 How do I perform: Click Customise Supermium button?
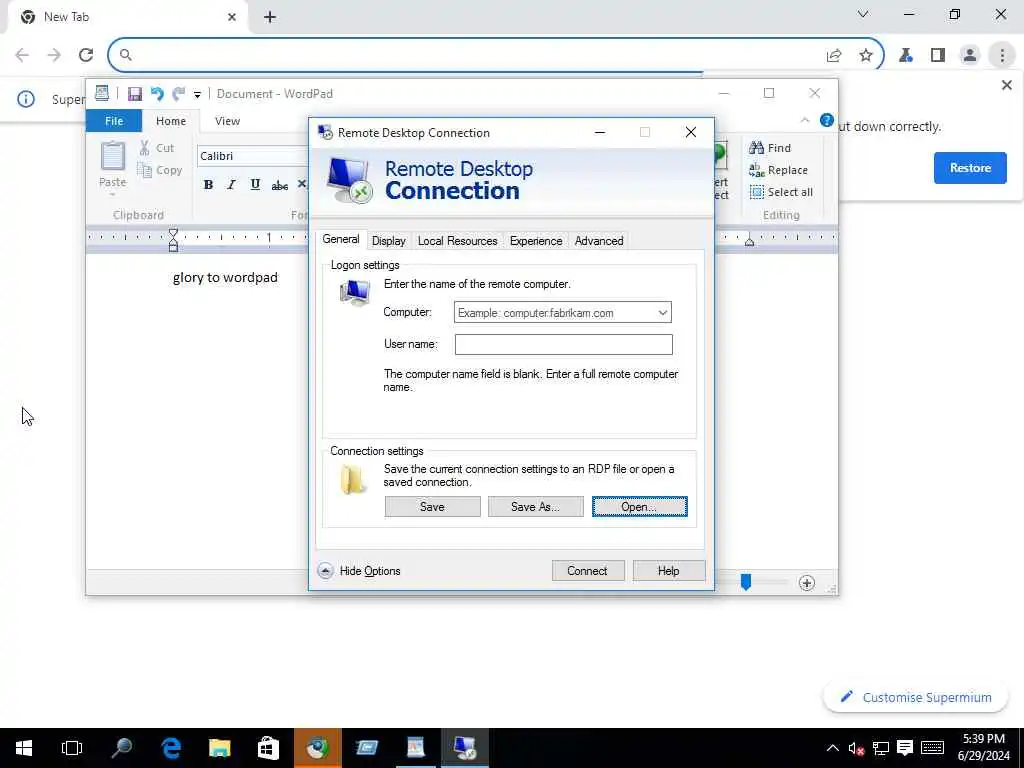pos(916,697)
